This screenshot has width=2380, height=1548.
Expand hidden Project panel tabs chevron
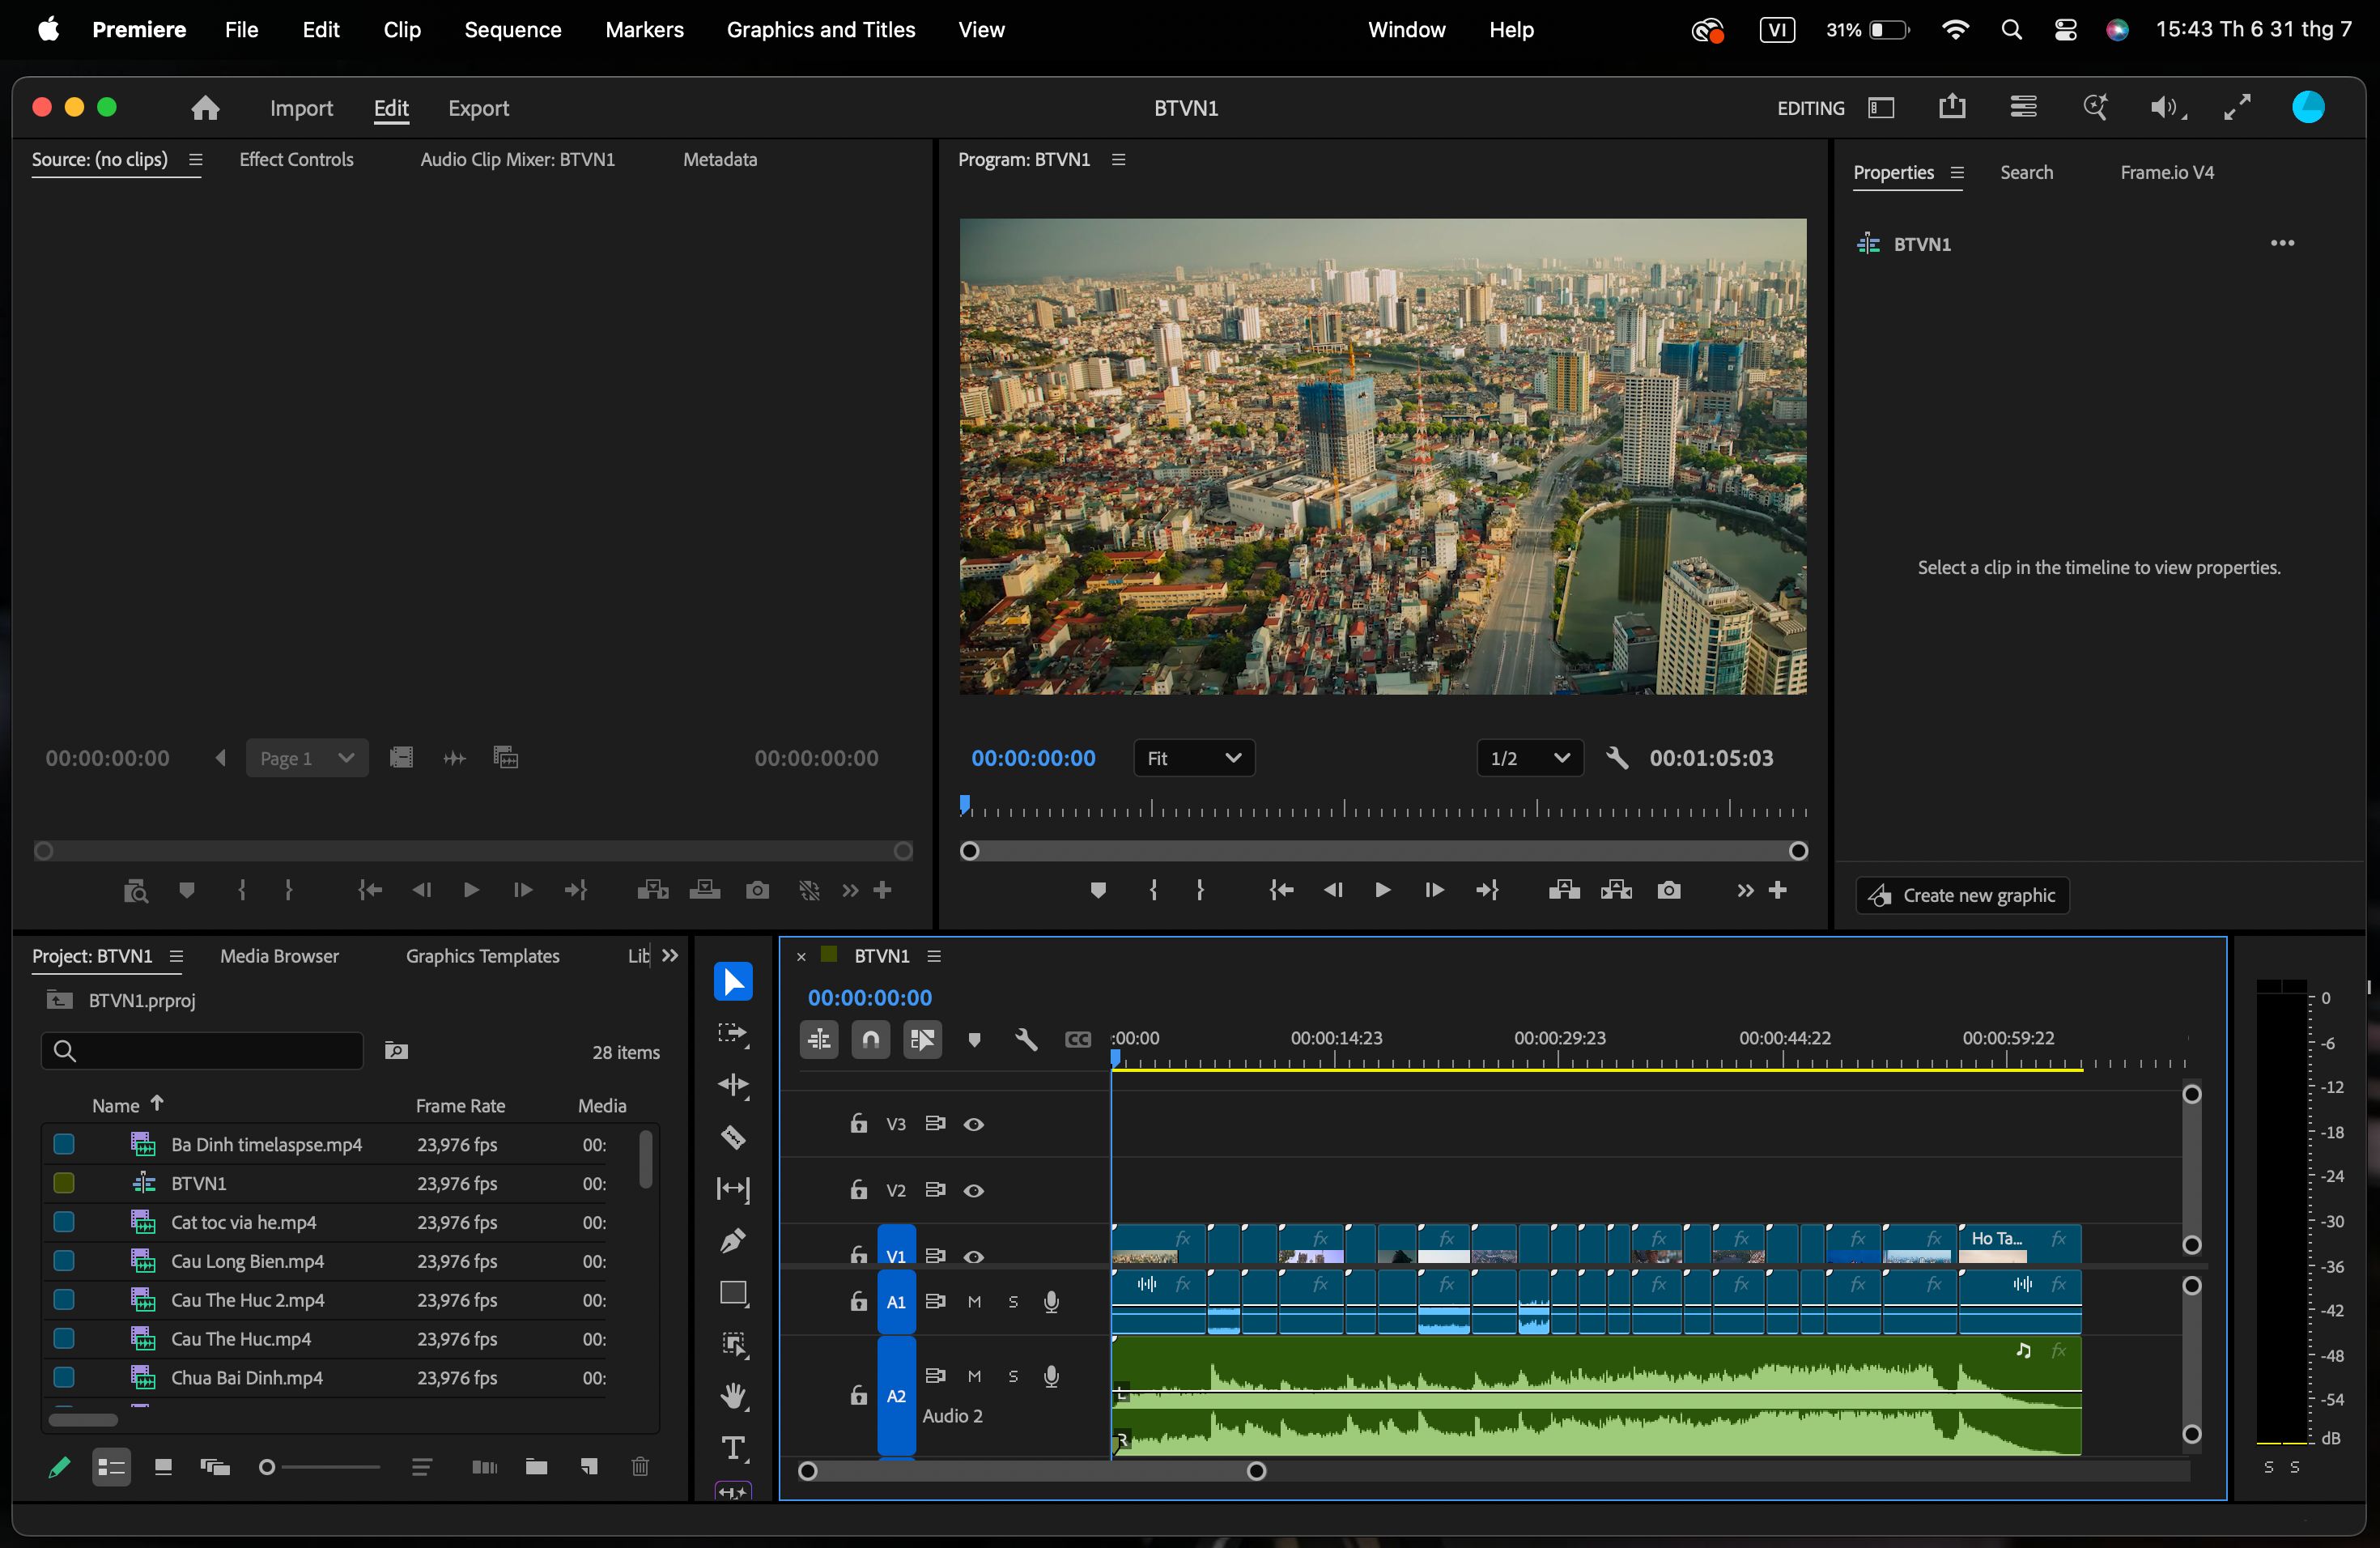pyautogui.click(x=670, y=956)
